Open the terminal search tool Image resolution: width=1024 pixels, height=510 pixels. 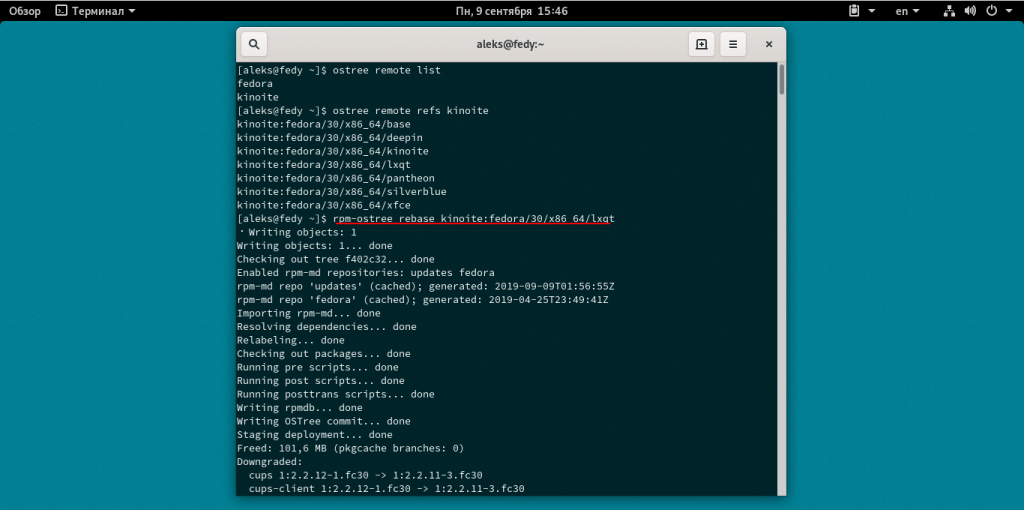click(254, 44)
